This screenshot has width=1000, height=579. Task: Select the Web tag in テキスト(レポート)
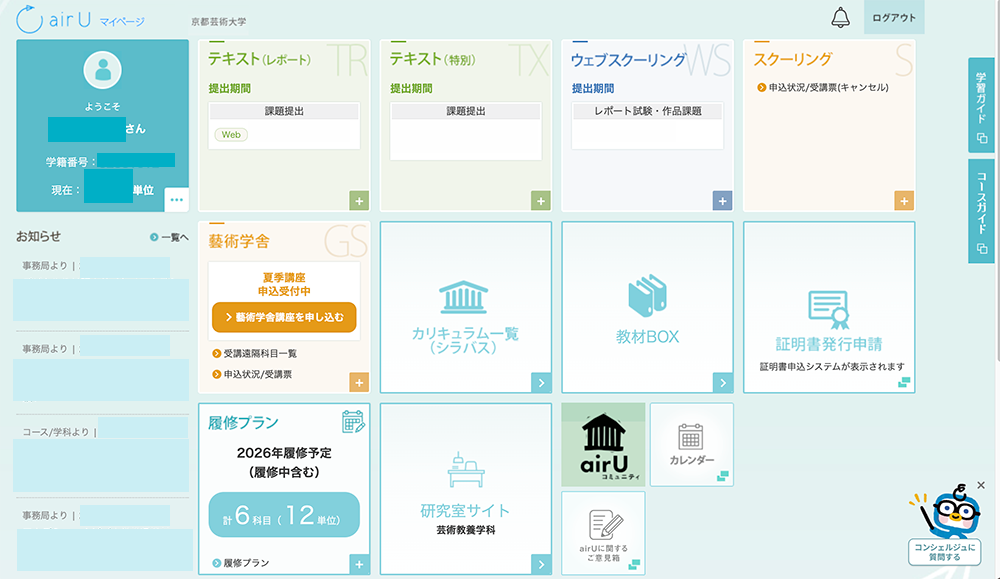point(231,135)
